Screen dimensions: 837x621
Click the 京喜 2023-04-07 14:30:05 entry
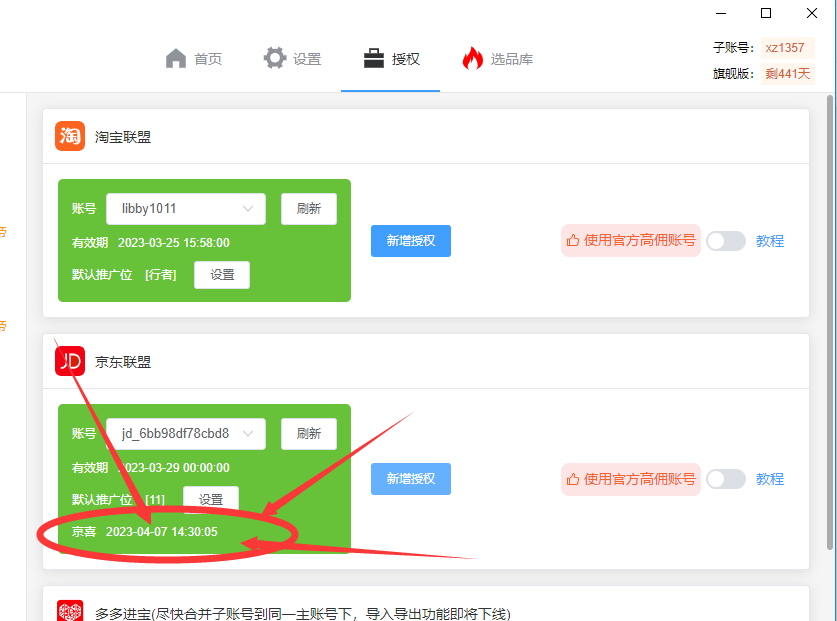pyautogui.click(x=145, y=531)
